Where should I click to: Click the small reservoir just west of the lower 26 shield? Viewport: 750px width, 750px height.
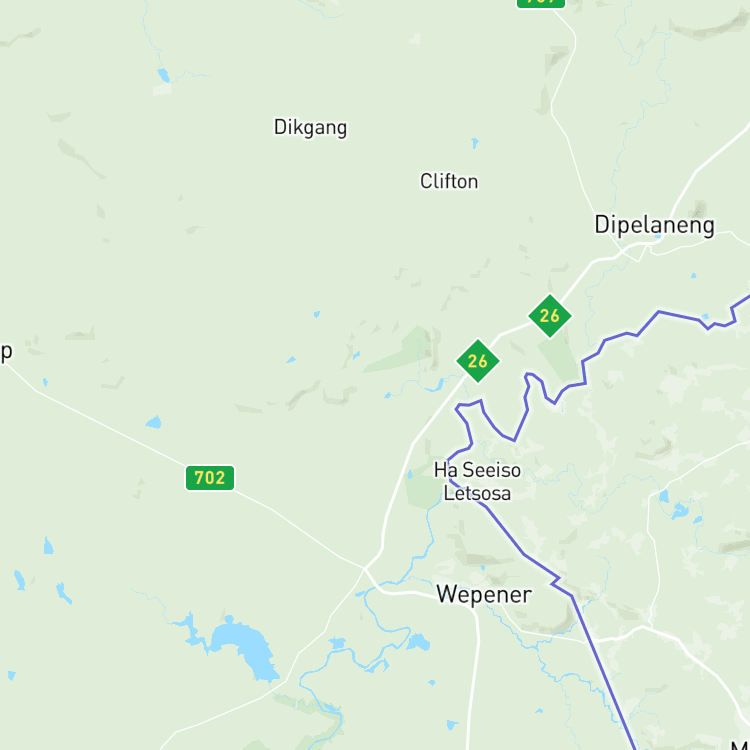tap(437, 386)
